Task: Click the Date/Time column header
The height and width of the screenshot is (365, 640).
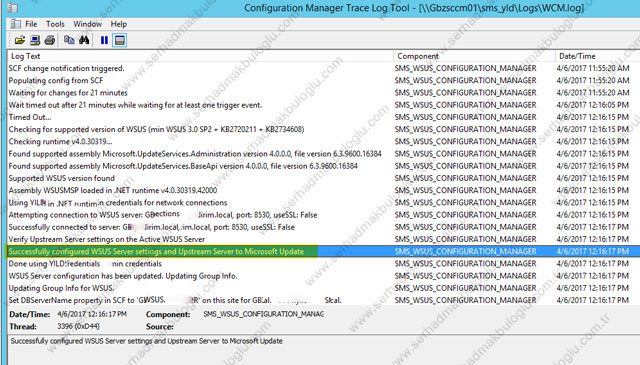Action: [x=598, y=56]
